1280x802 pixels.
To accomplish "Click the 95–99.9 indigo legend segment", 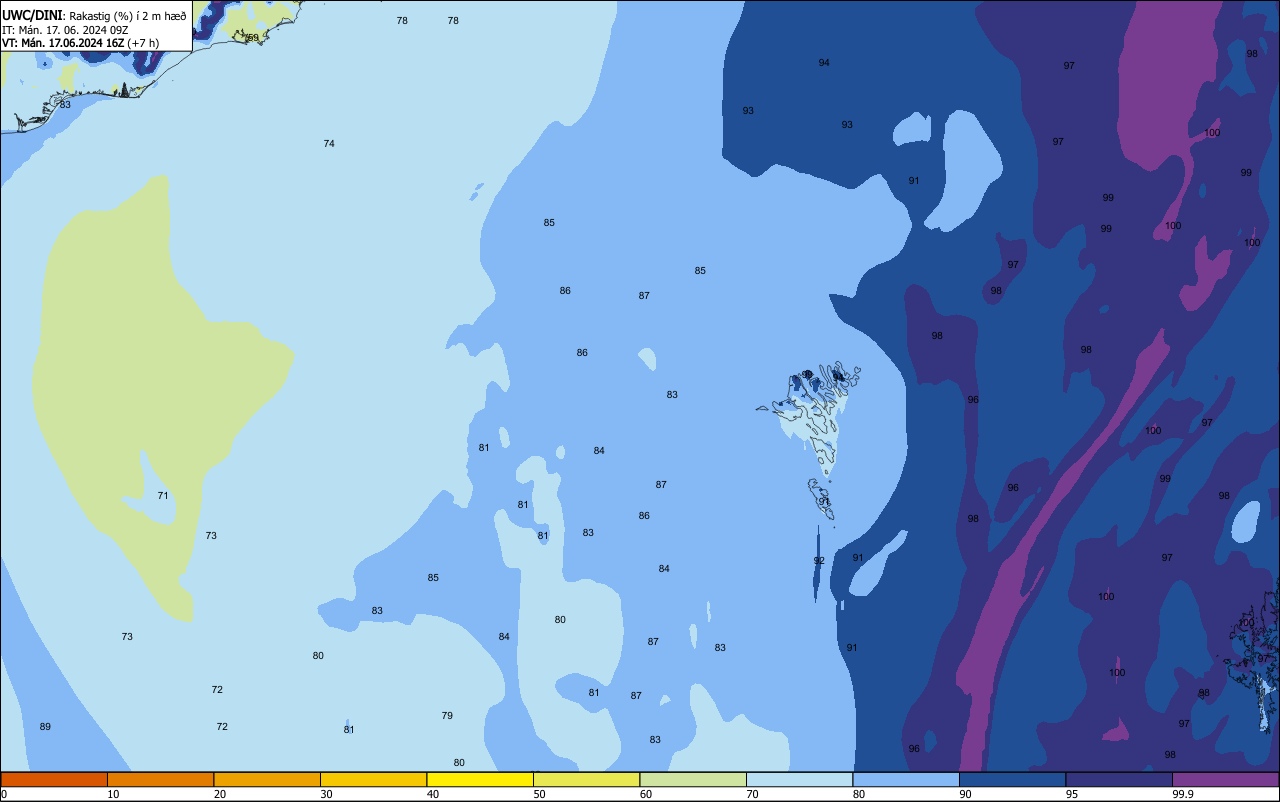I will tap(1119, 779).
